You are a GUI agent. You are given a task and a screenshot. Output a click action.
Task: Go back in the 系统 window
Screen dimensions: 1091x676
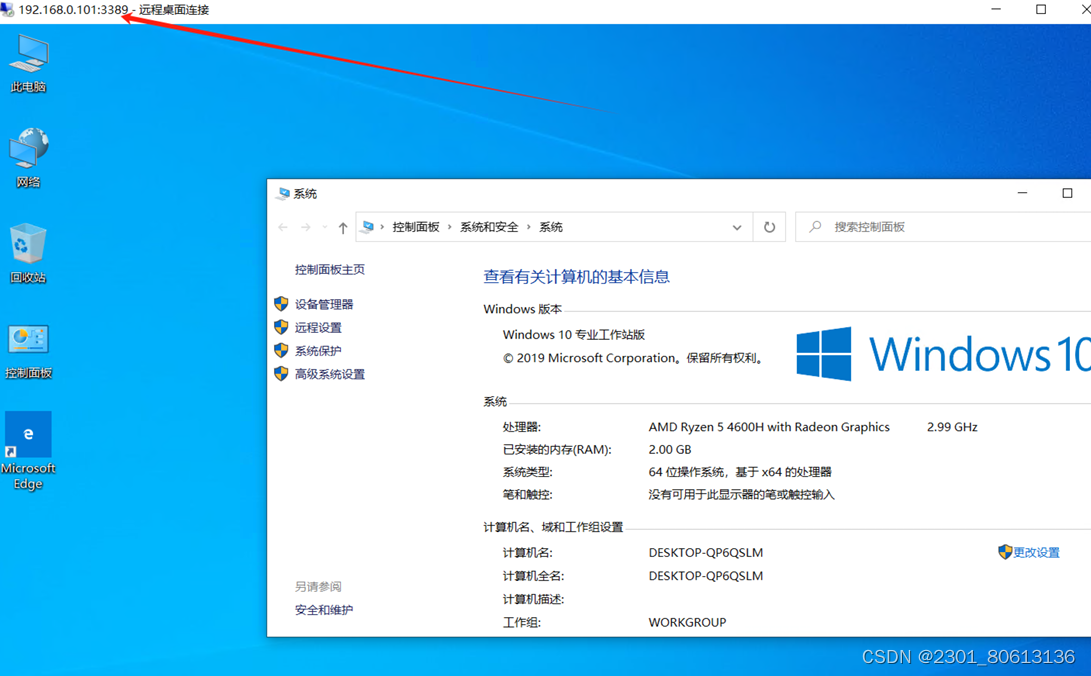[x=282, y=227]
